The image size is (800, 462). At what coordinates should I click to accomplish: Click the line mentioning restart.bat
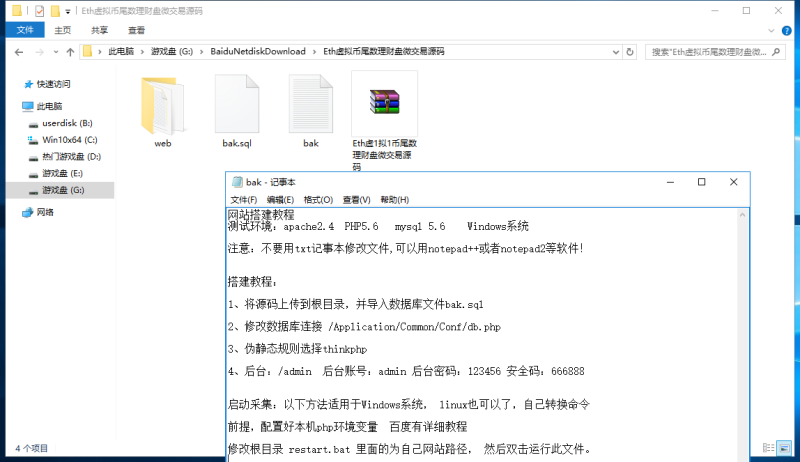click(x=410, y=449)
